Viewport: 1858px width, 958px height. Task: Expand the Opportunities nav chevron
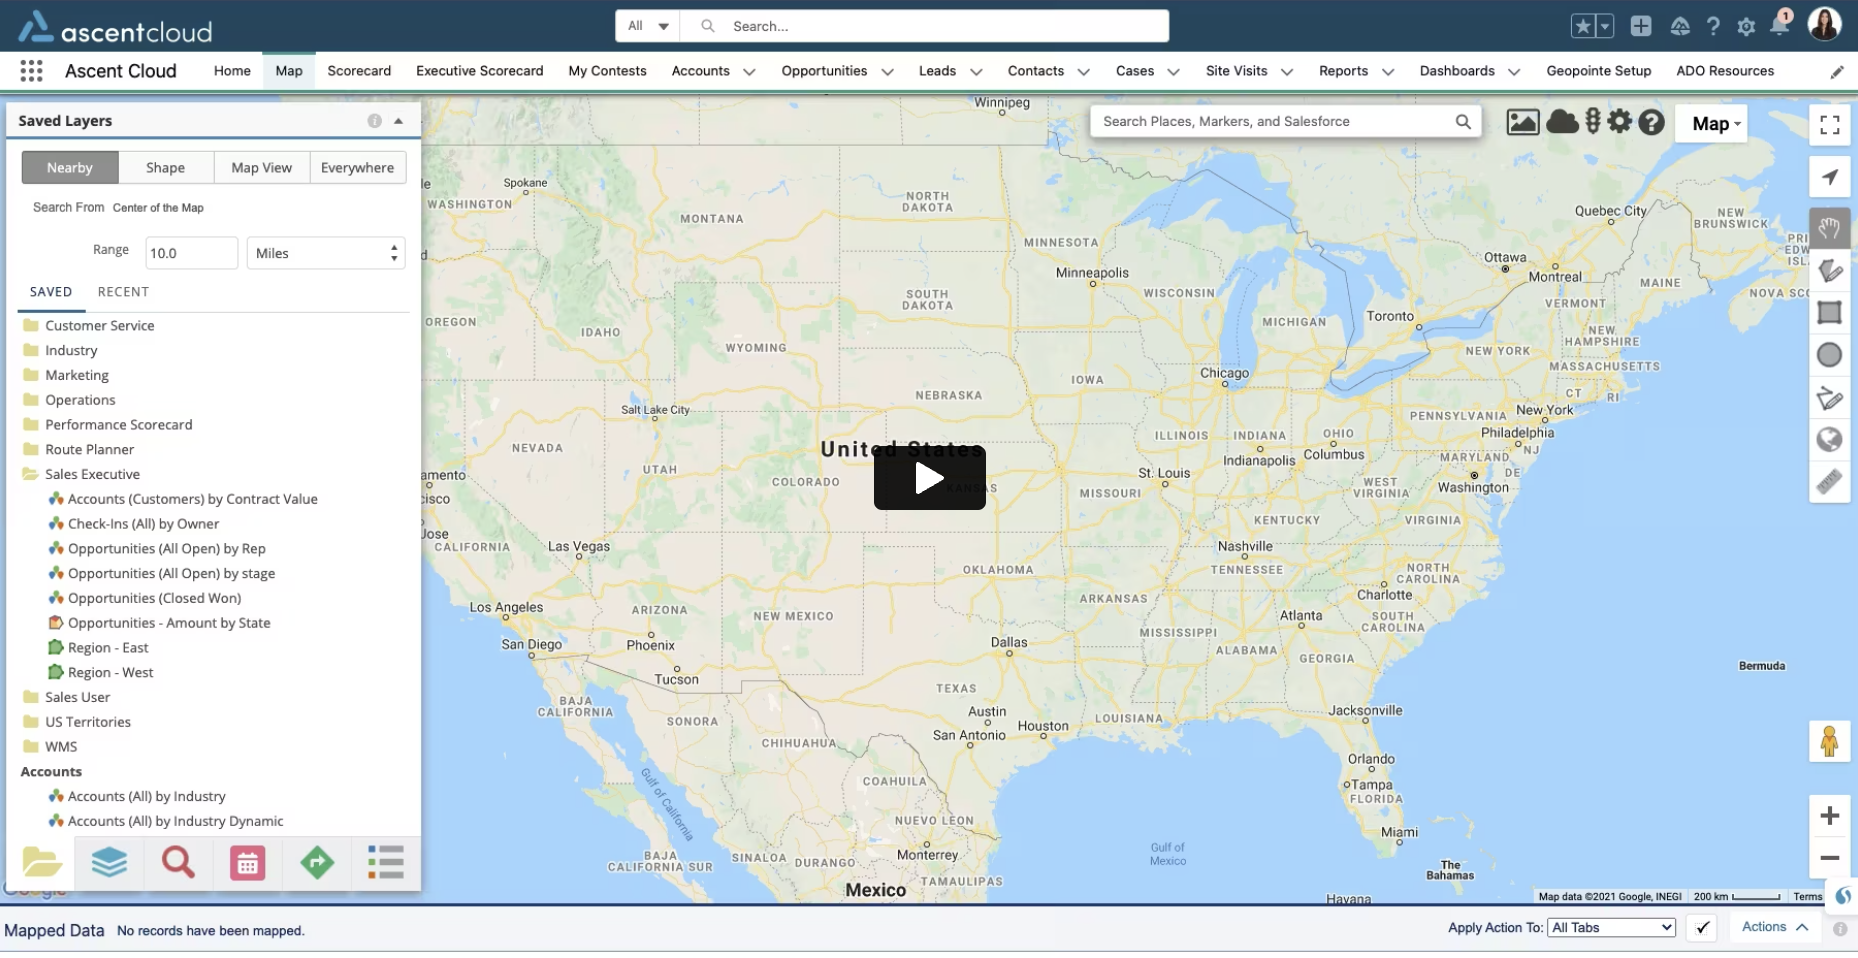point(887,72)
